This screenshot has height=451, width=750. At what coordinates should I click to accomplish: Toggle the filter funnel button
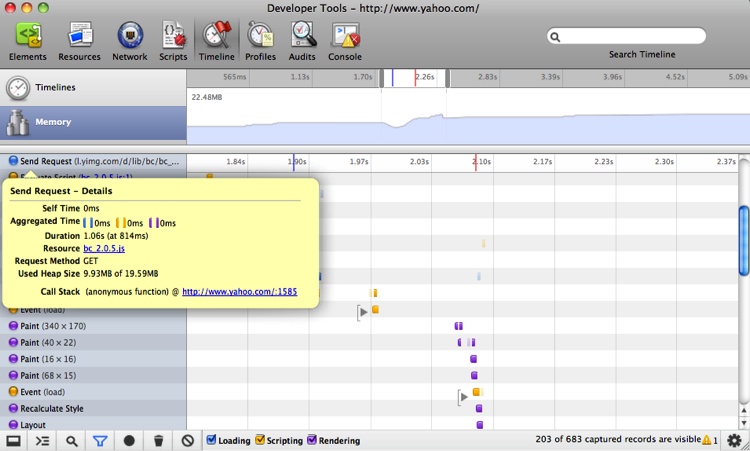[x=100, y=440]
